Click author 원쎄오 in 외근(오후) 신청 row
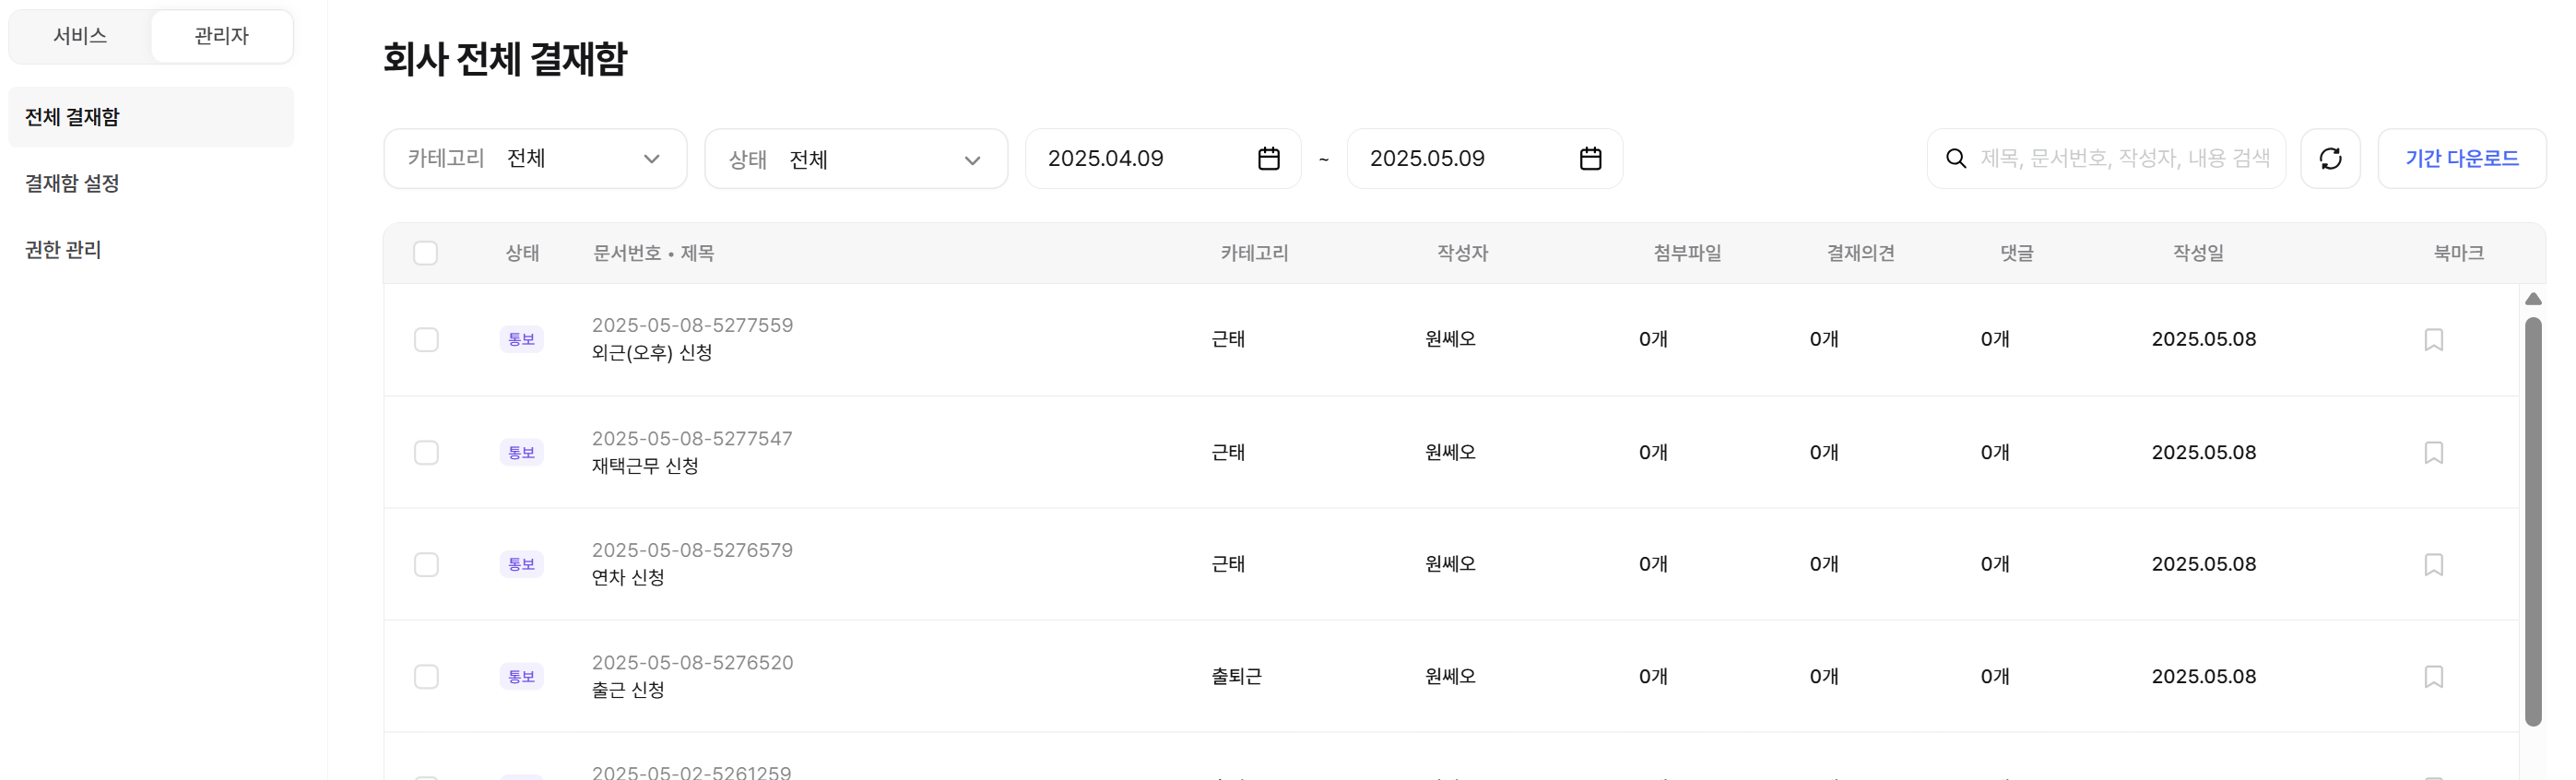Image resolution: width=2576 pixels, height=780 pixels. [x=1450, y=339]
